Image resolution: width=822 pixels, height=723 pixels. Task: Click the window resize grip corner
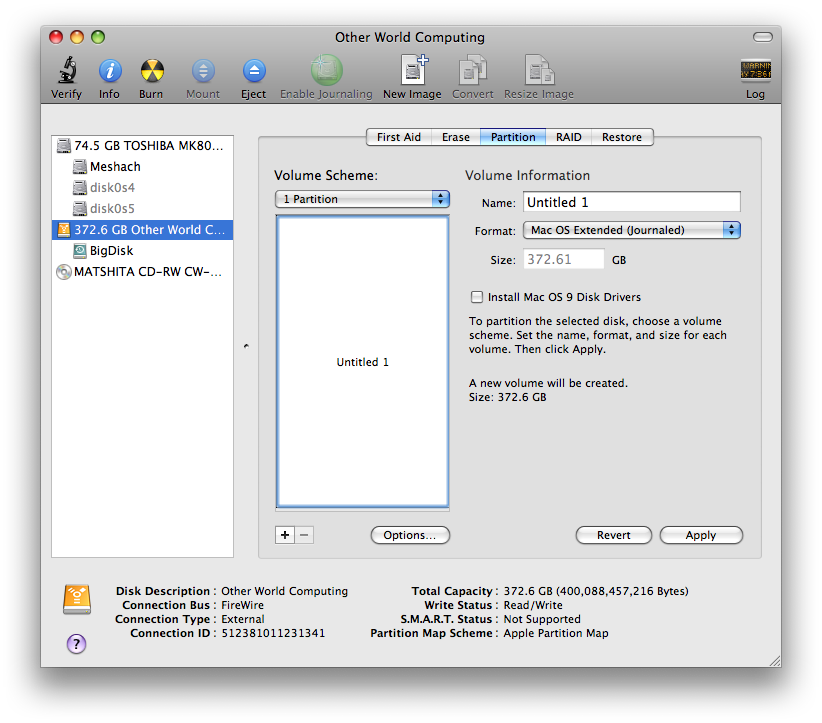pyautogui.click(x=774, y=661)
